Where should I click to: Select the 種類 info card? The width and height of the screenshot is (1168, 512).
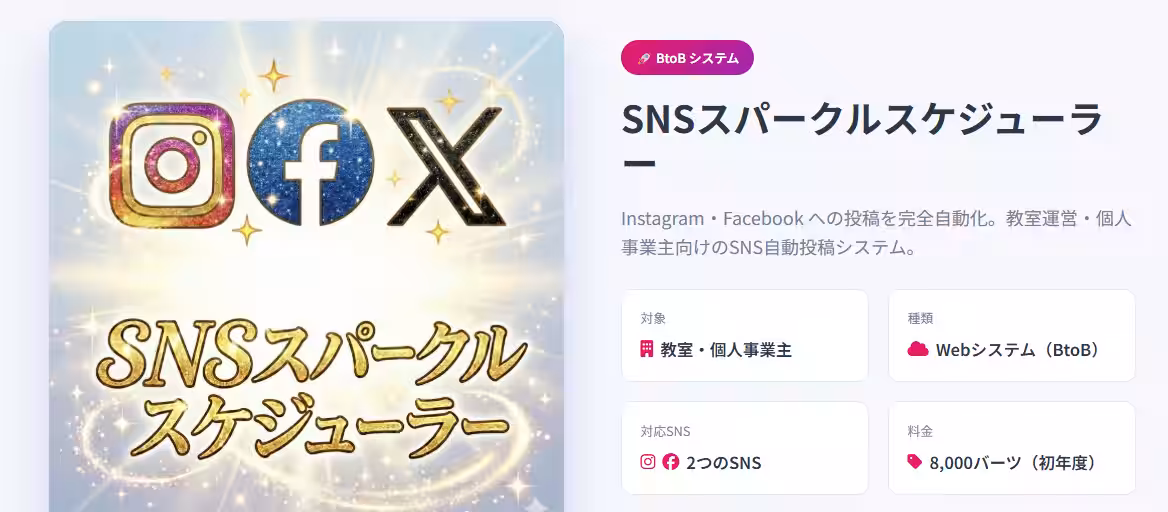click(1012, 335)
